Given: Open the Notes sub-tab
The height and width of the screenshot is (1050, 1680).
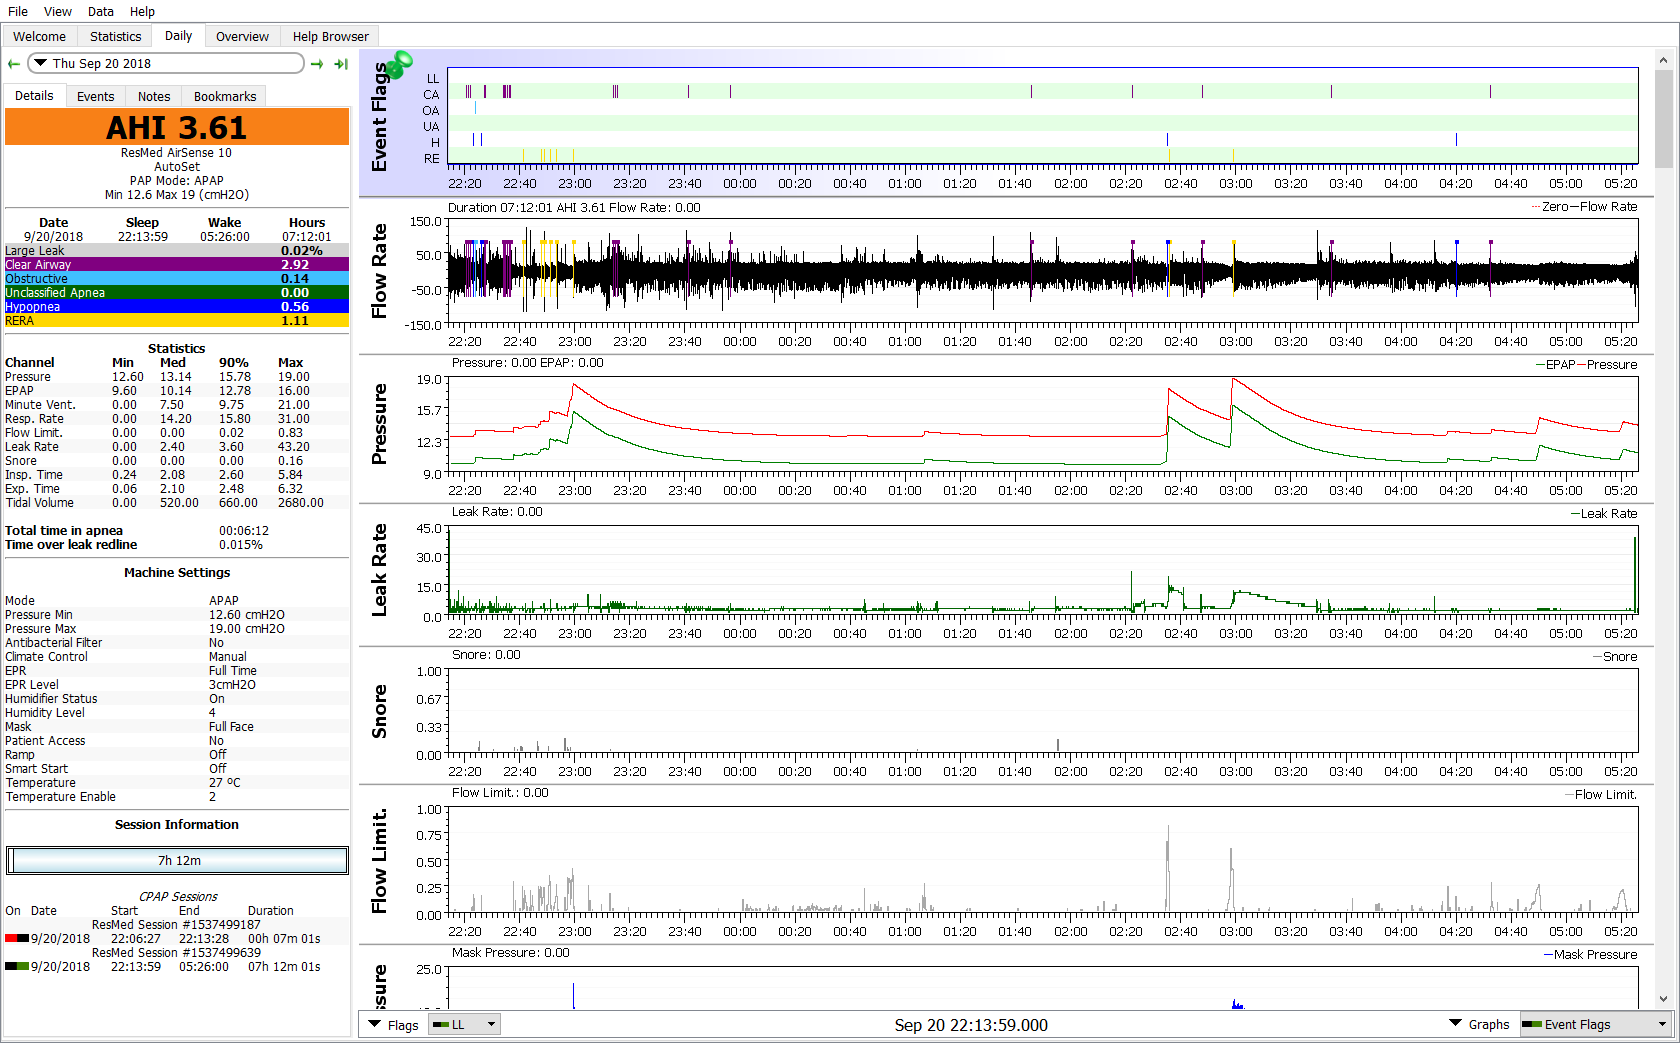Looking at the screenshot, I should 154,97.
